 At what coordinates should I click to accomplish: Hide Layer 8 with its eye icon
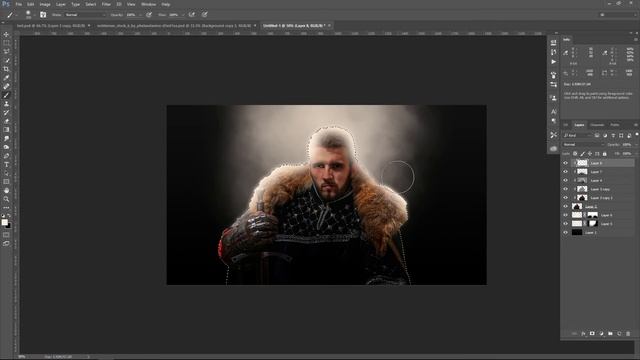(x=566, y=163)
